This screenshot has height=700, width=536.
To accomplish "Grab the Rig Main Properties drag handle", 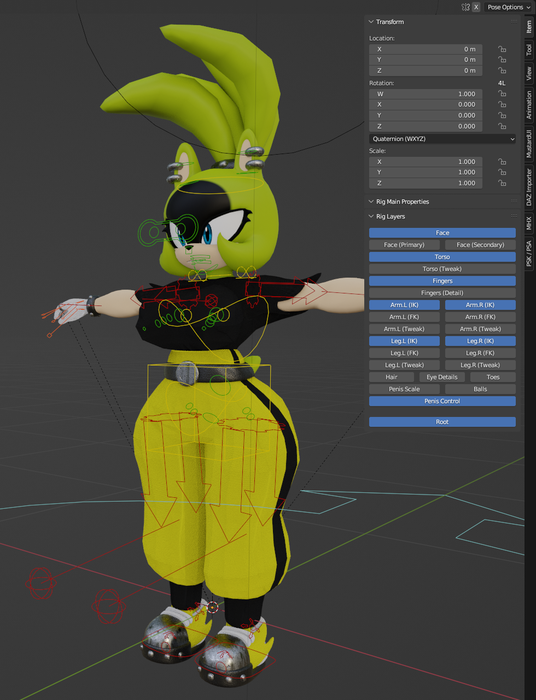I will coord(514,201).
